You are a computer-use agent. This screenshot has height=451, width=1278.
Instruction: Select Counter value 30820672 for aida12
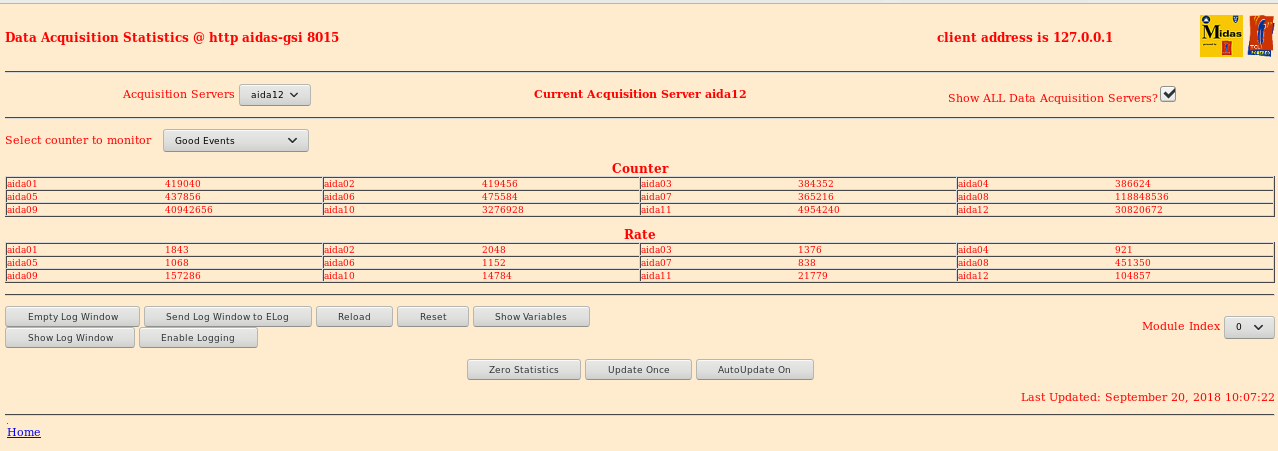[x=1139, y=210]
